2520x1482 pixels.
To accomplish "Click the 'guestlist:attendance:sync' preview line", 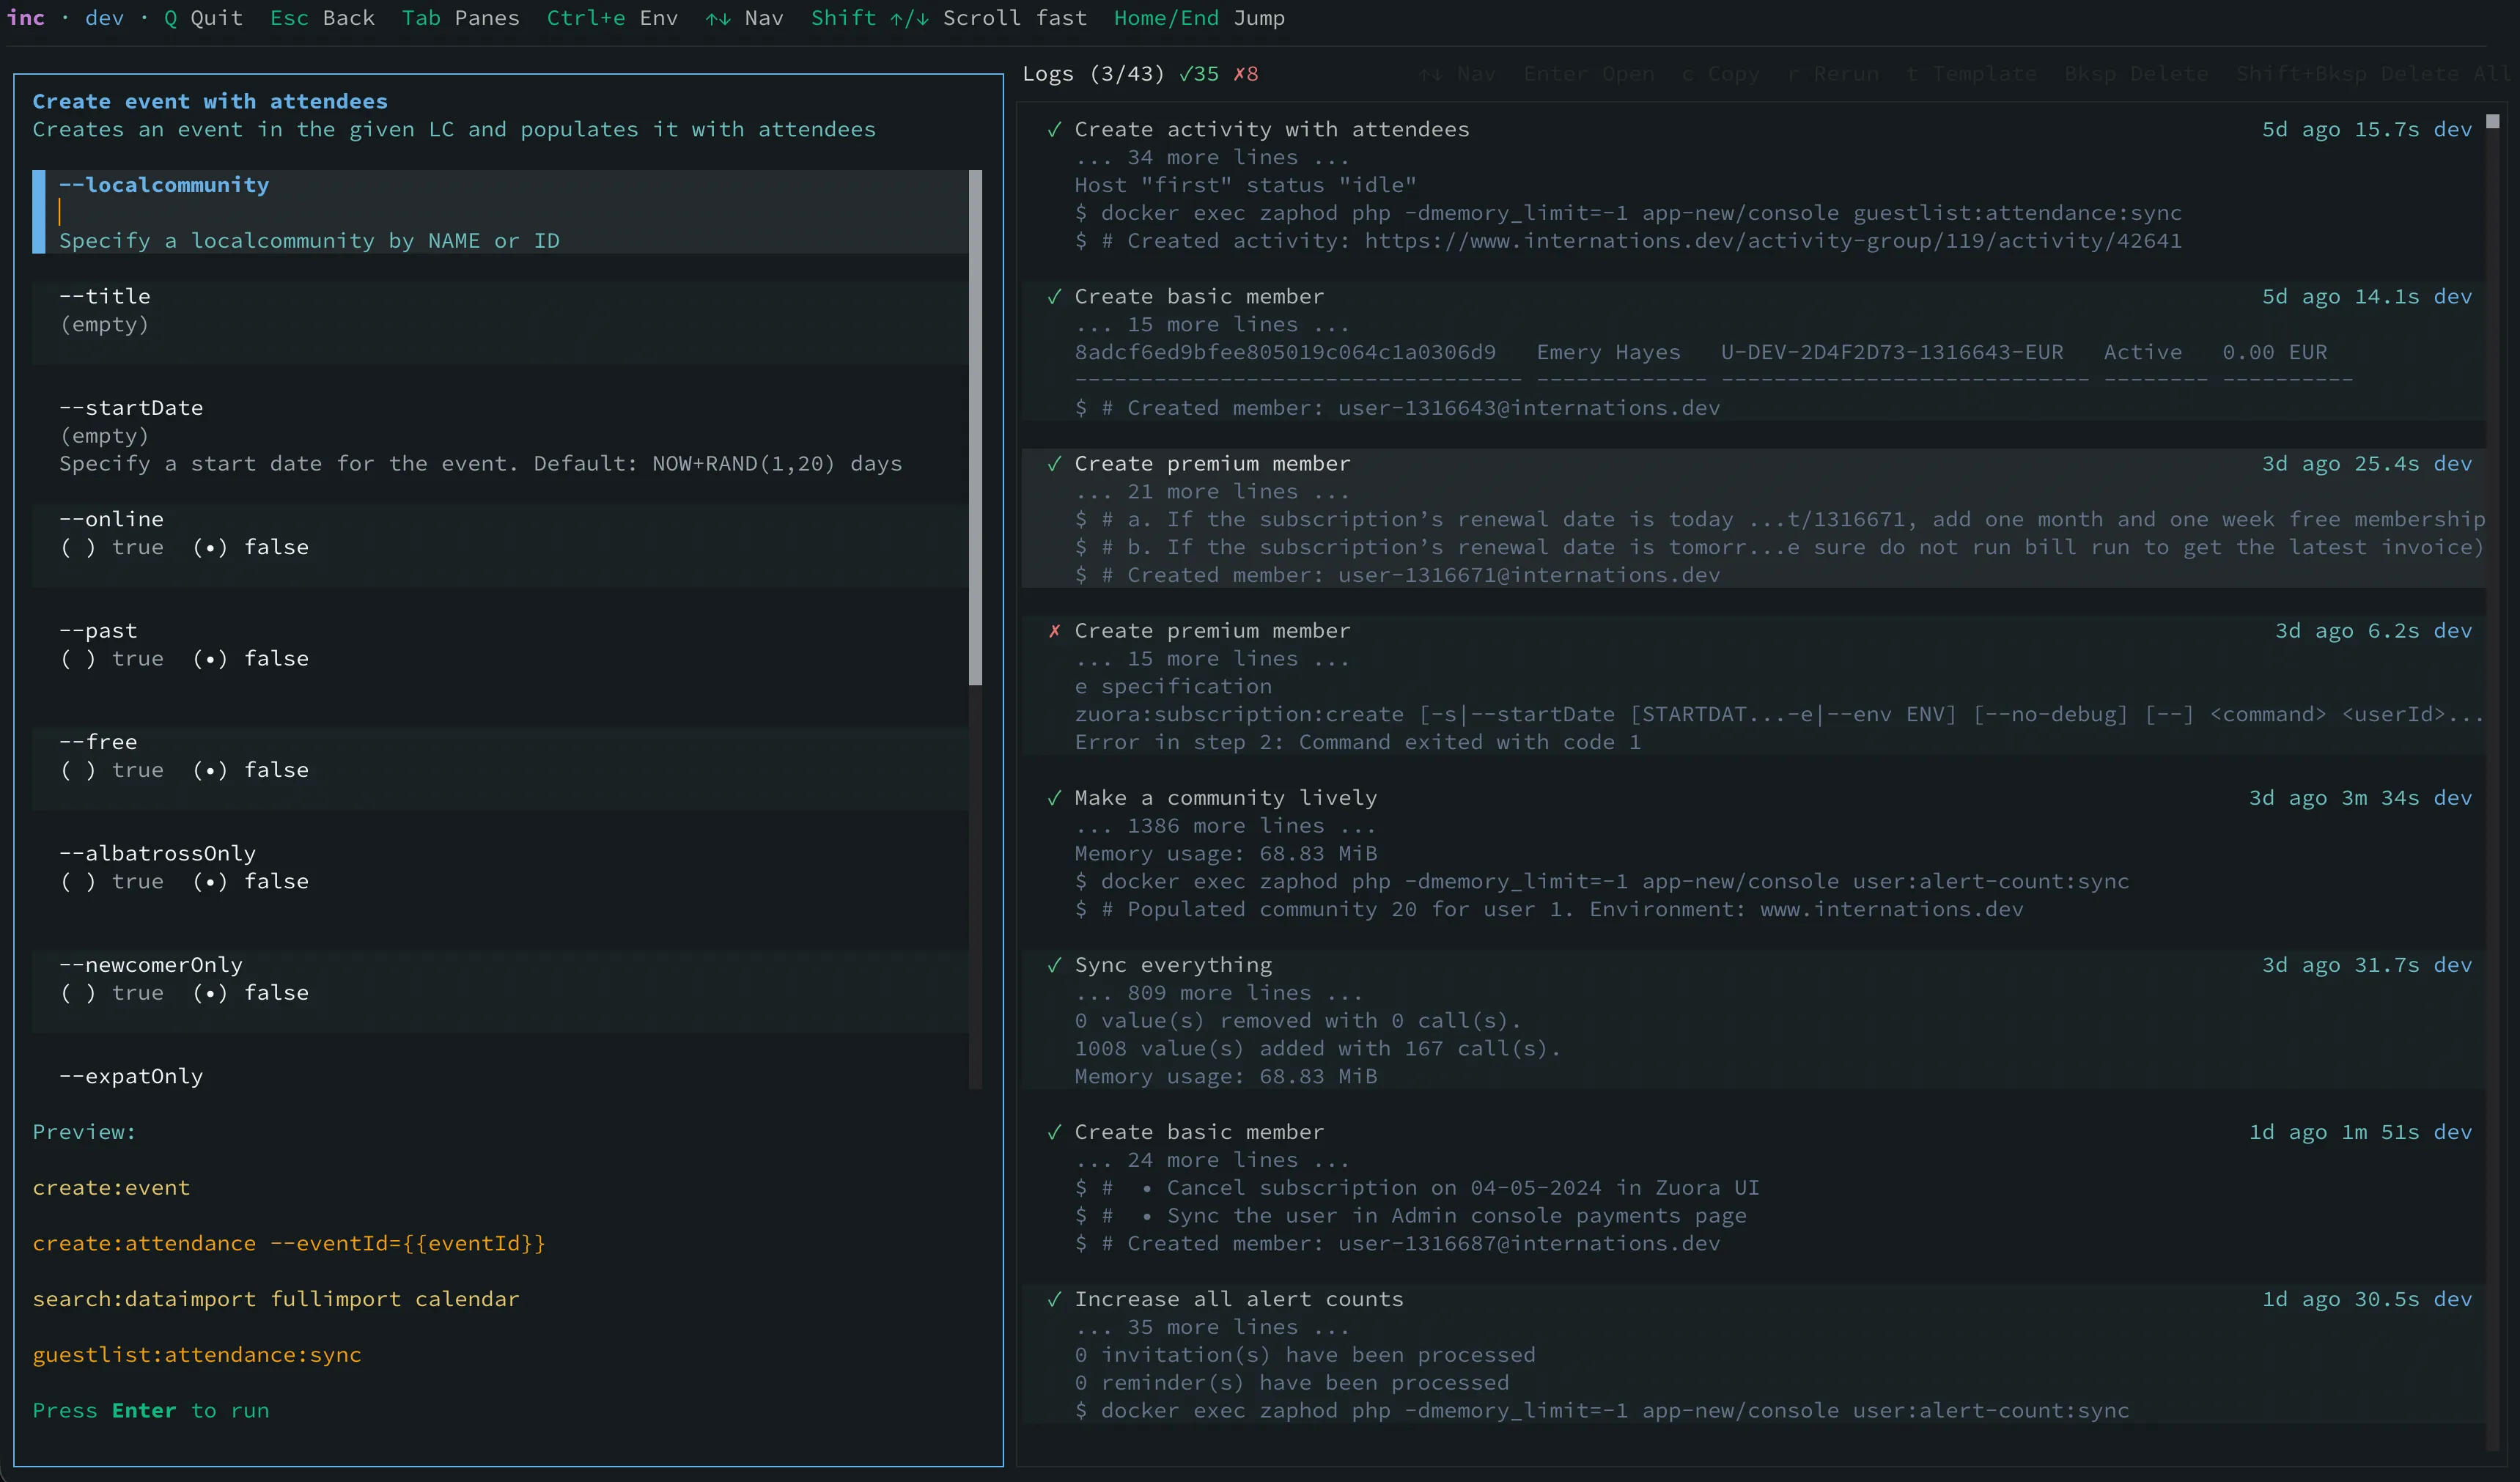I will [x=197, y=1355].
